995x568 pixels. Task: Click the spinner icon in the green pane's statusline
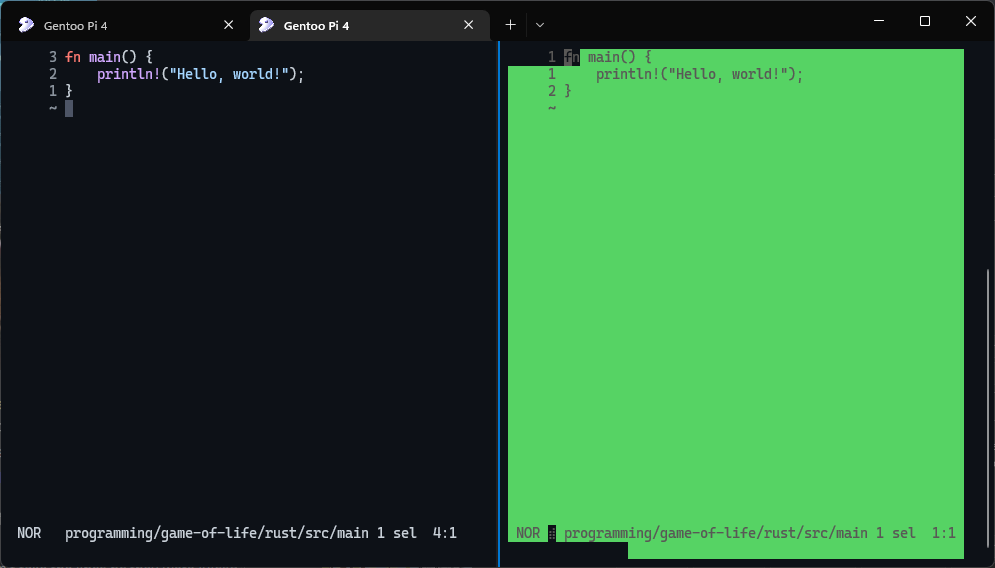click(x=552, y=533)
